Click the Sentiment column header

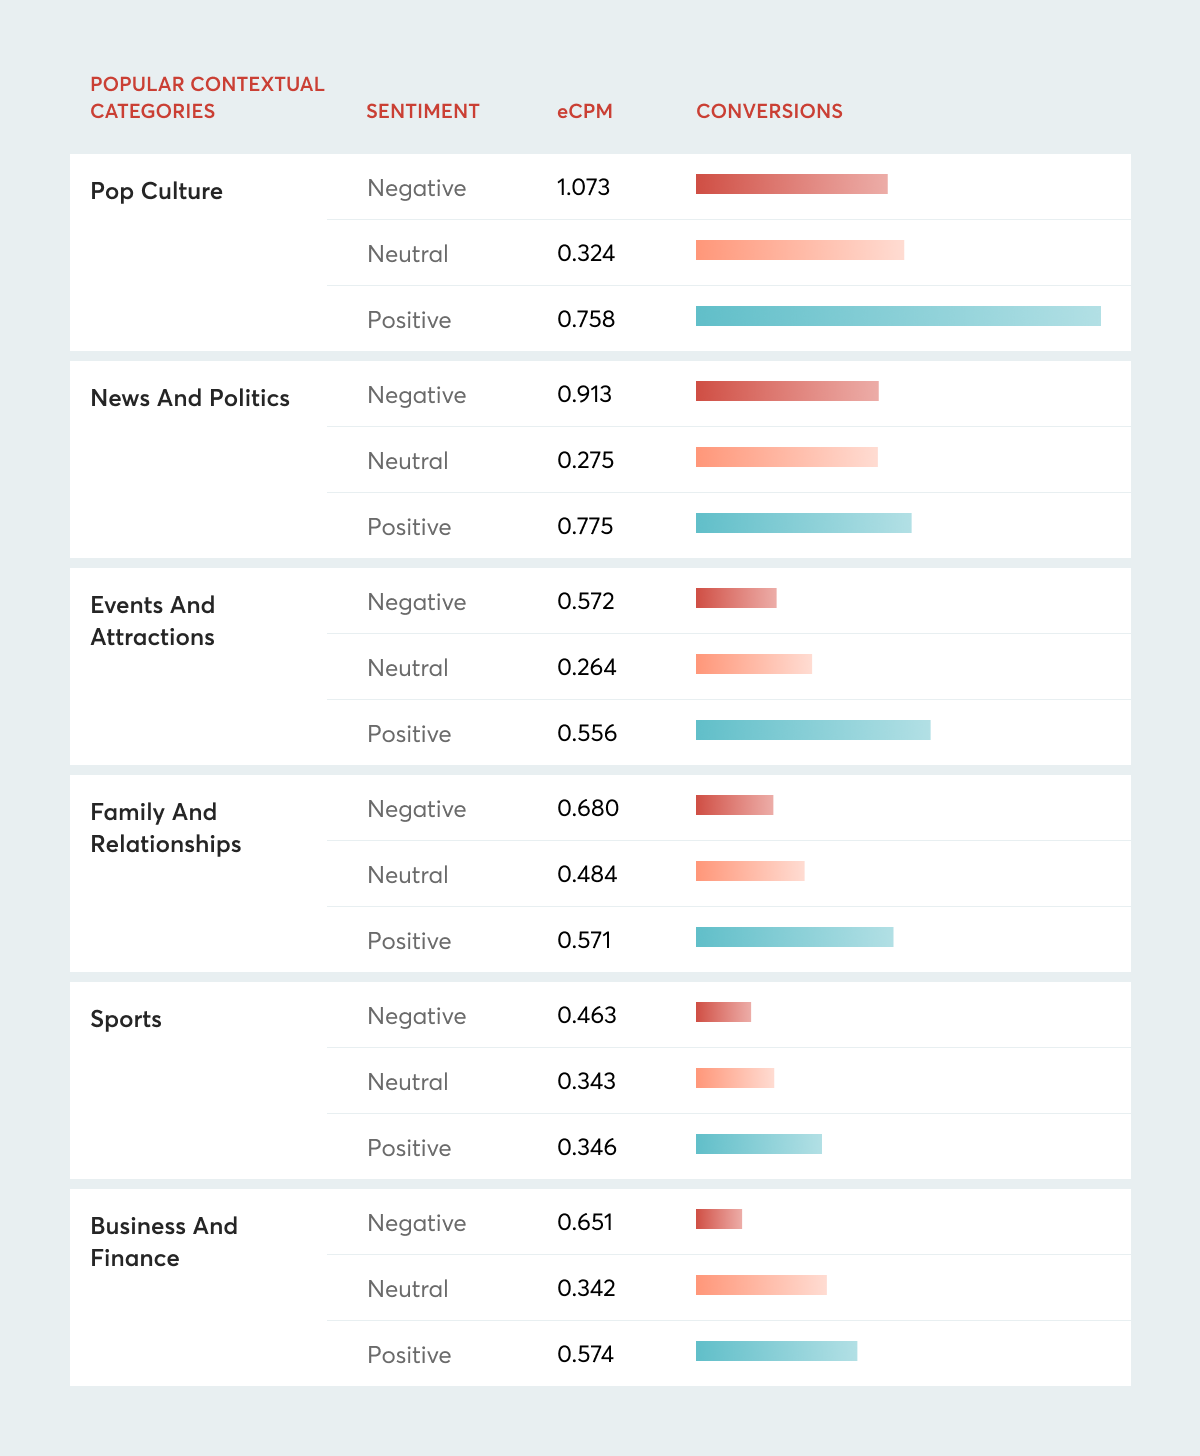(x=422, y=111)
